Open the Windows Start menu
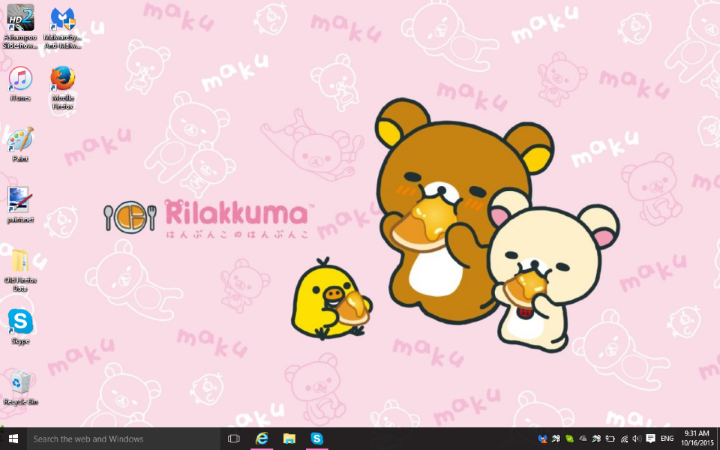Screen dimensions: 720x450 click(13, 439)
